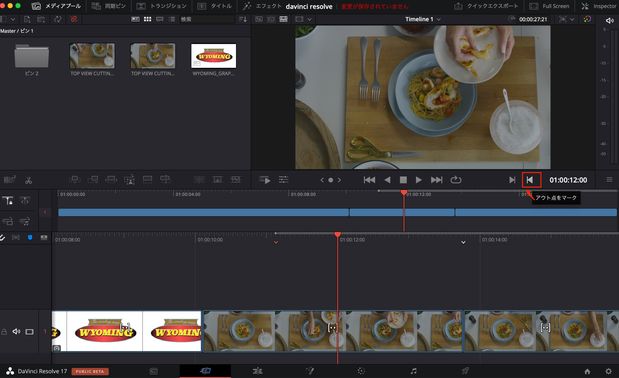Viewport: 619px width, 378px height.
Task: Toggle loop playback
Action: pos(456,180)
